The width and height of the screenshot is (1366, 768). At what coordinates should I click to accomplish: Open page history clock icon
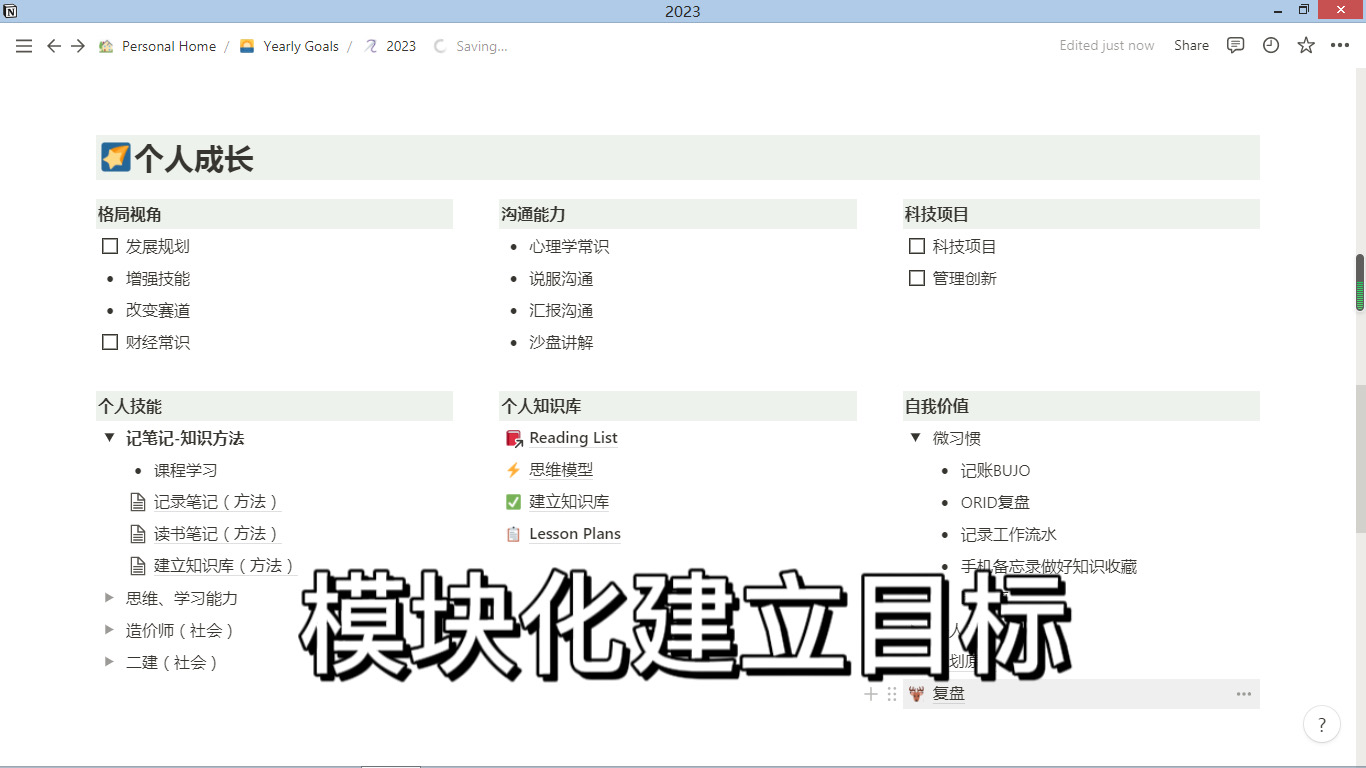(x=1271, y=45)
